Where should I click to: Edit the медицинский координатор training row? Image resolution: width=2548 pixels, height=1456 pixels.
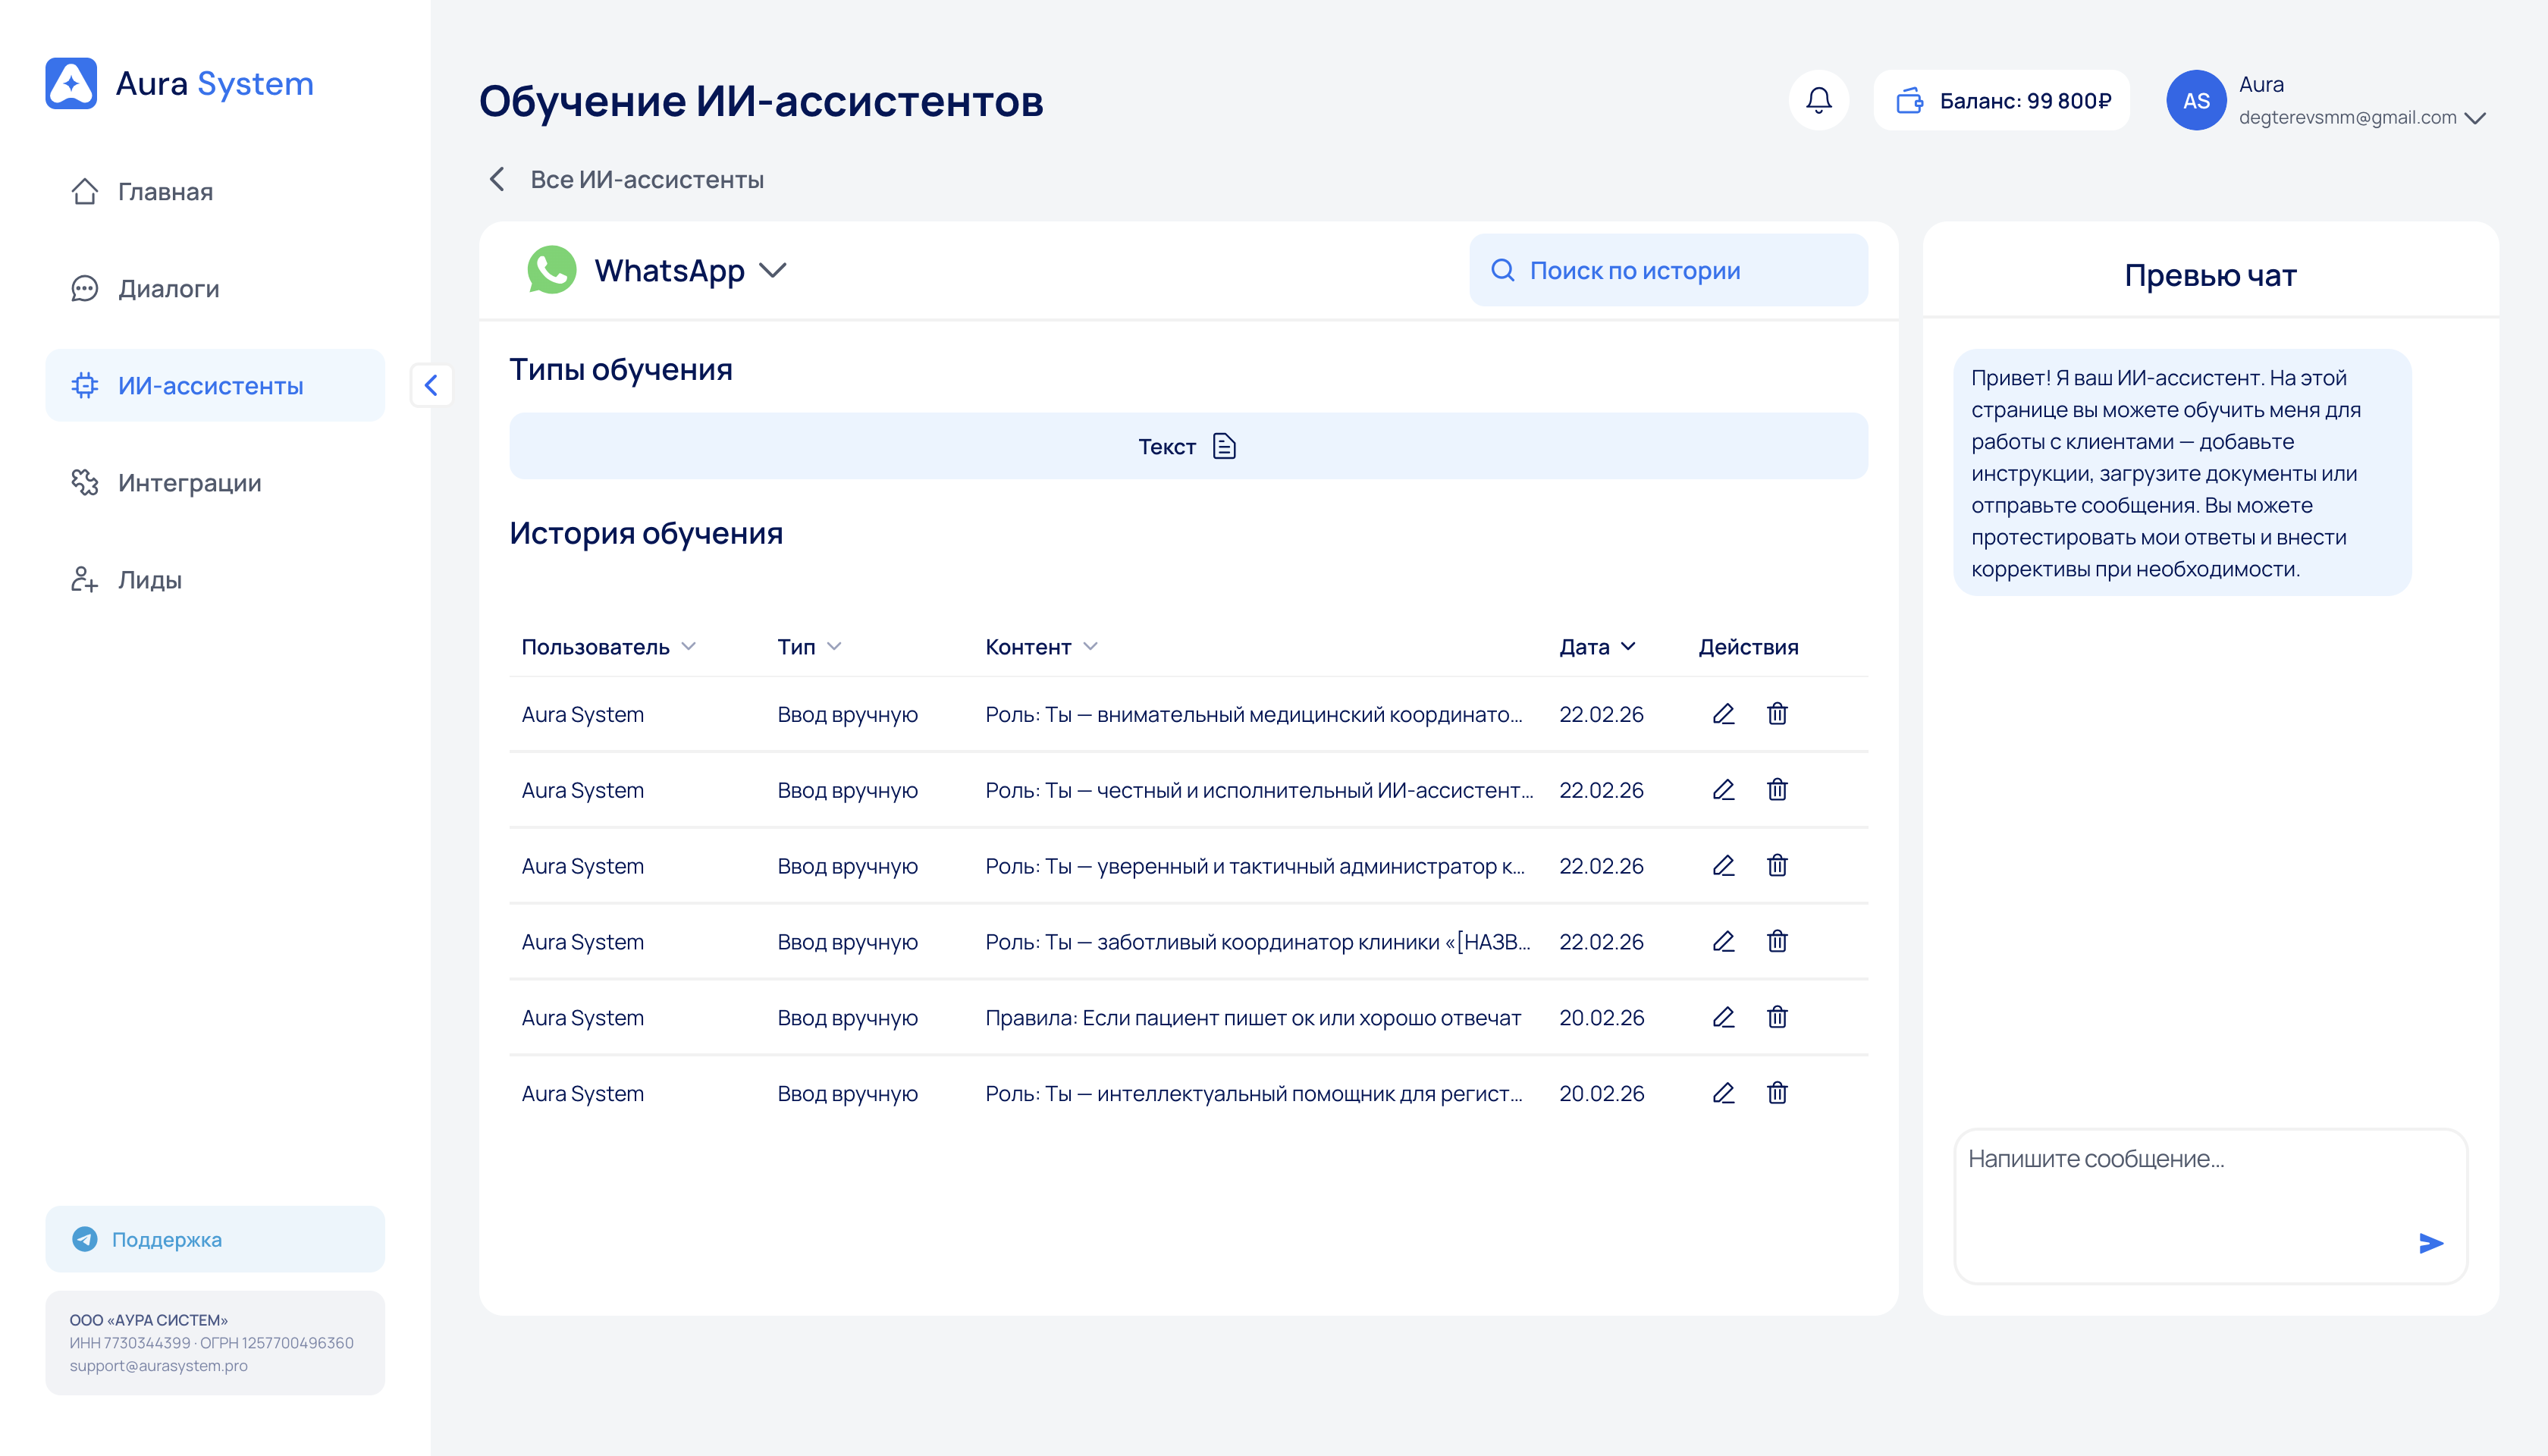click(x=1723, y=714)
